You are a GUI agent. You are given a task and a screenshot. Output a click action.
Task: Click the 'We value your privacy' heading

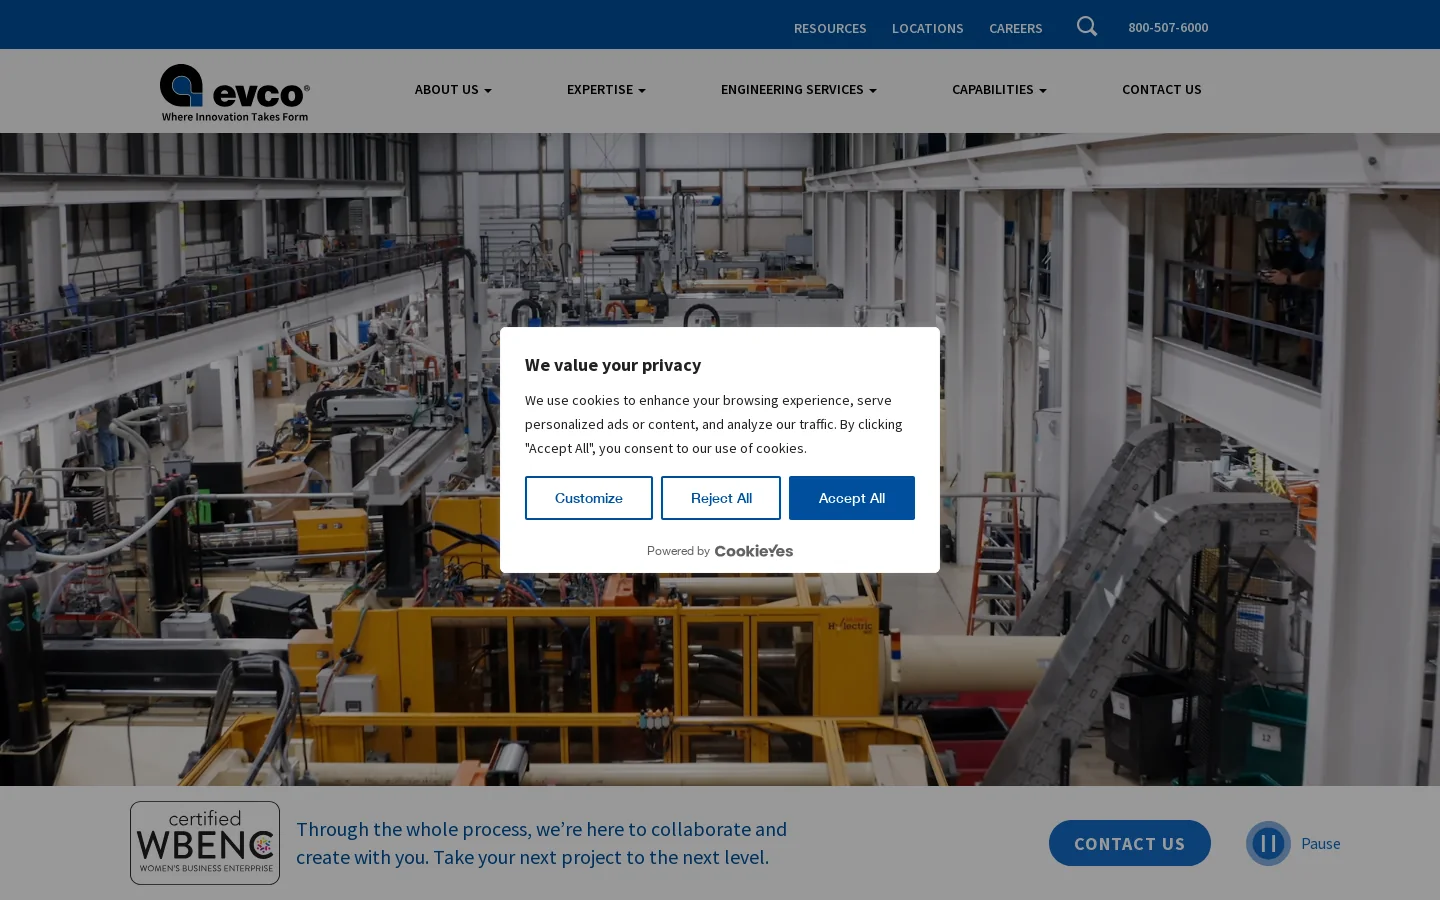coord(613,365)
